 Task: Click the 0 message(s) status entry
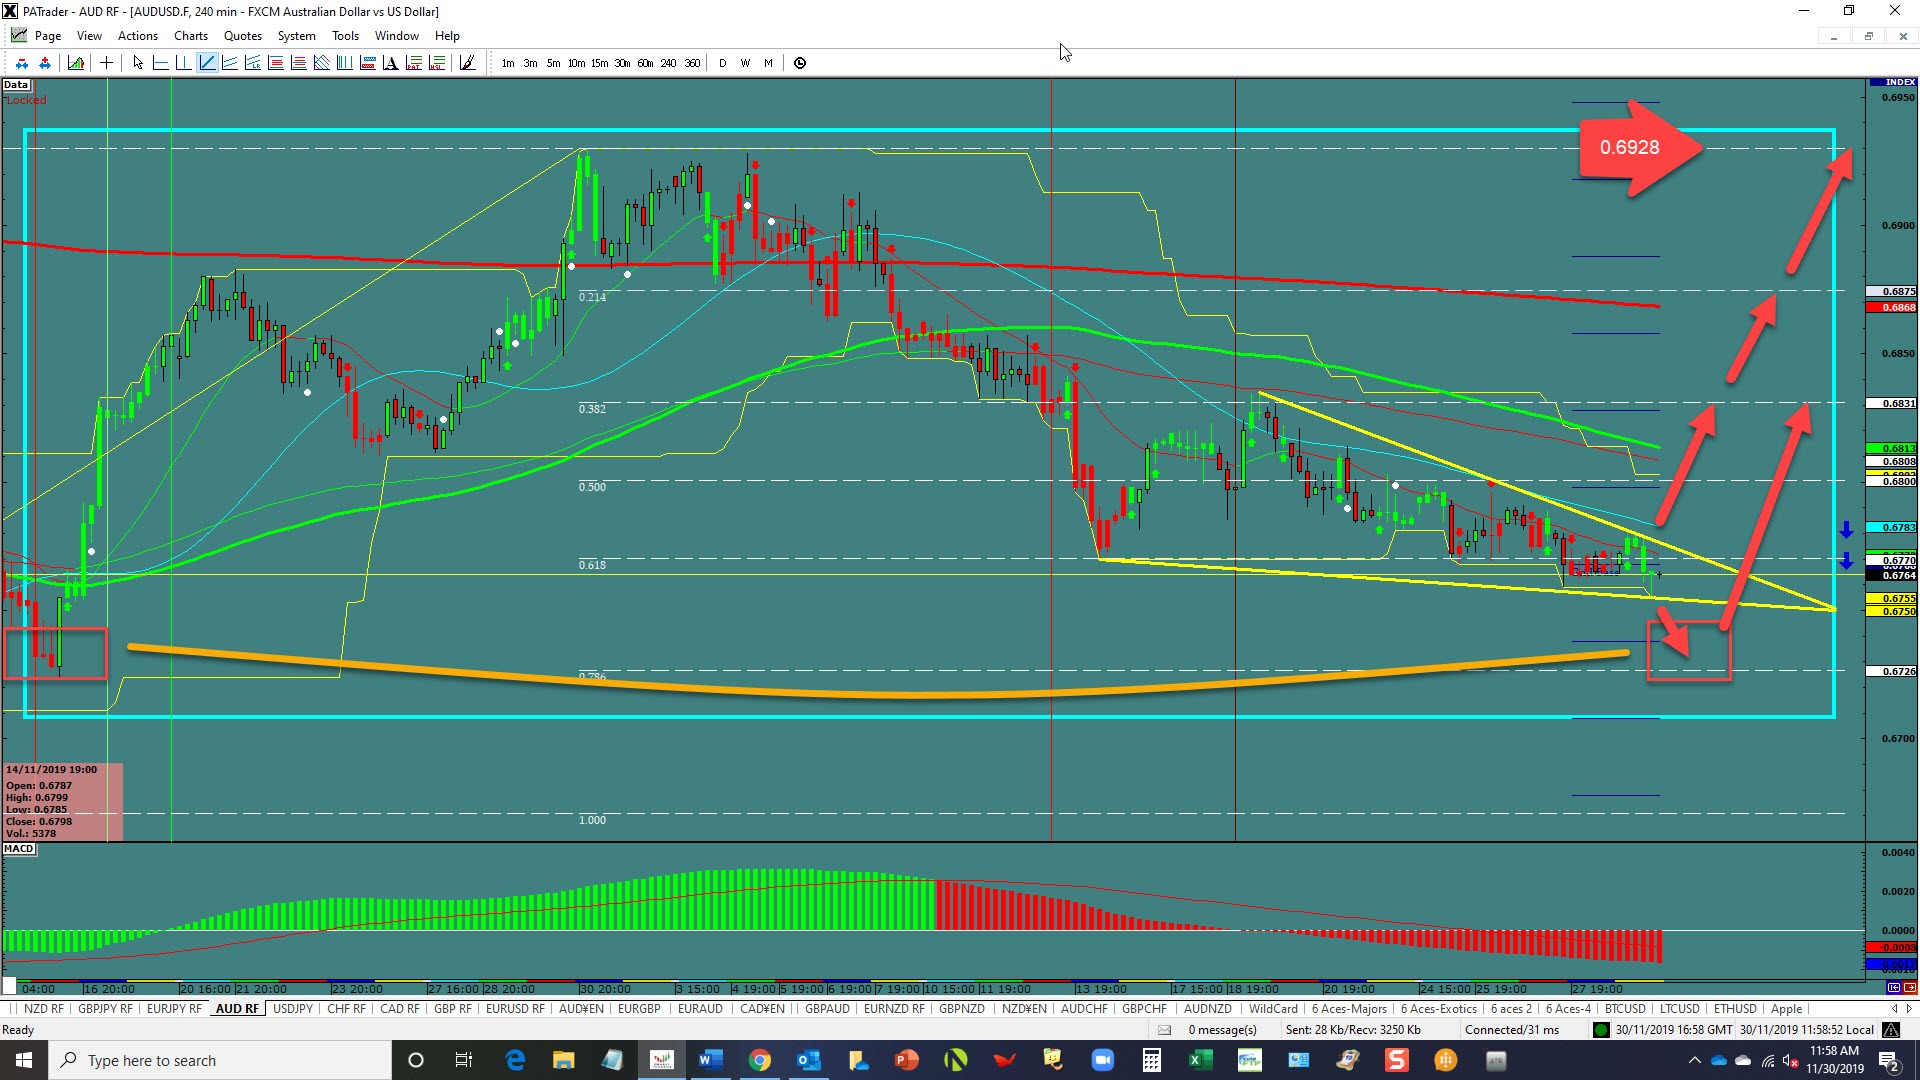(x=1222, y=1030)
